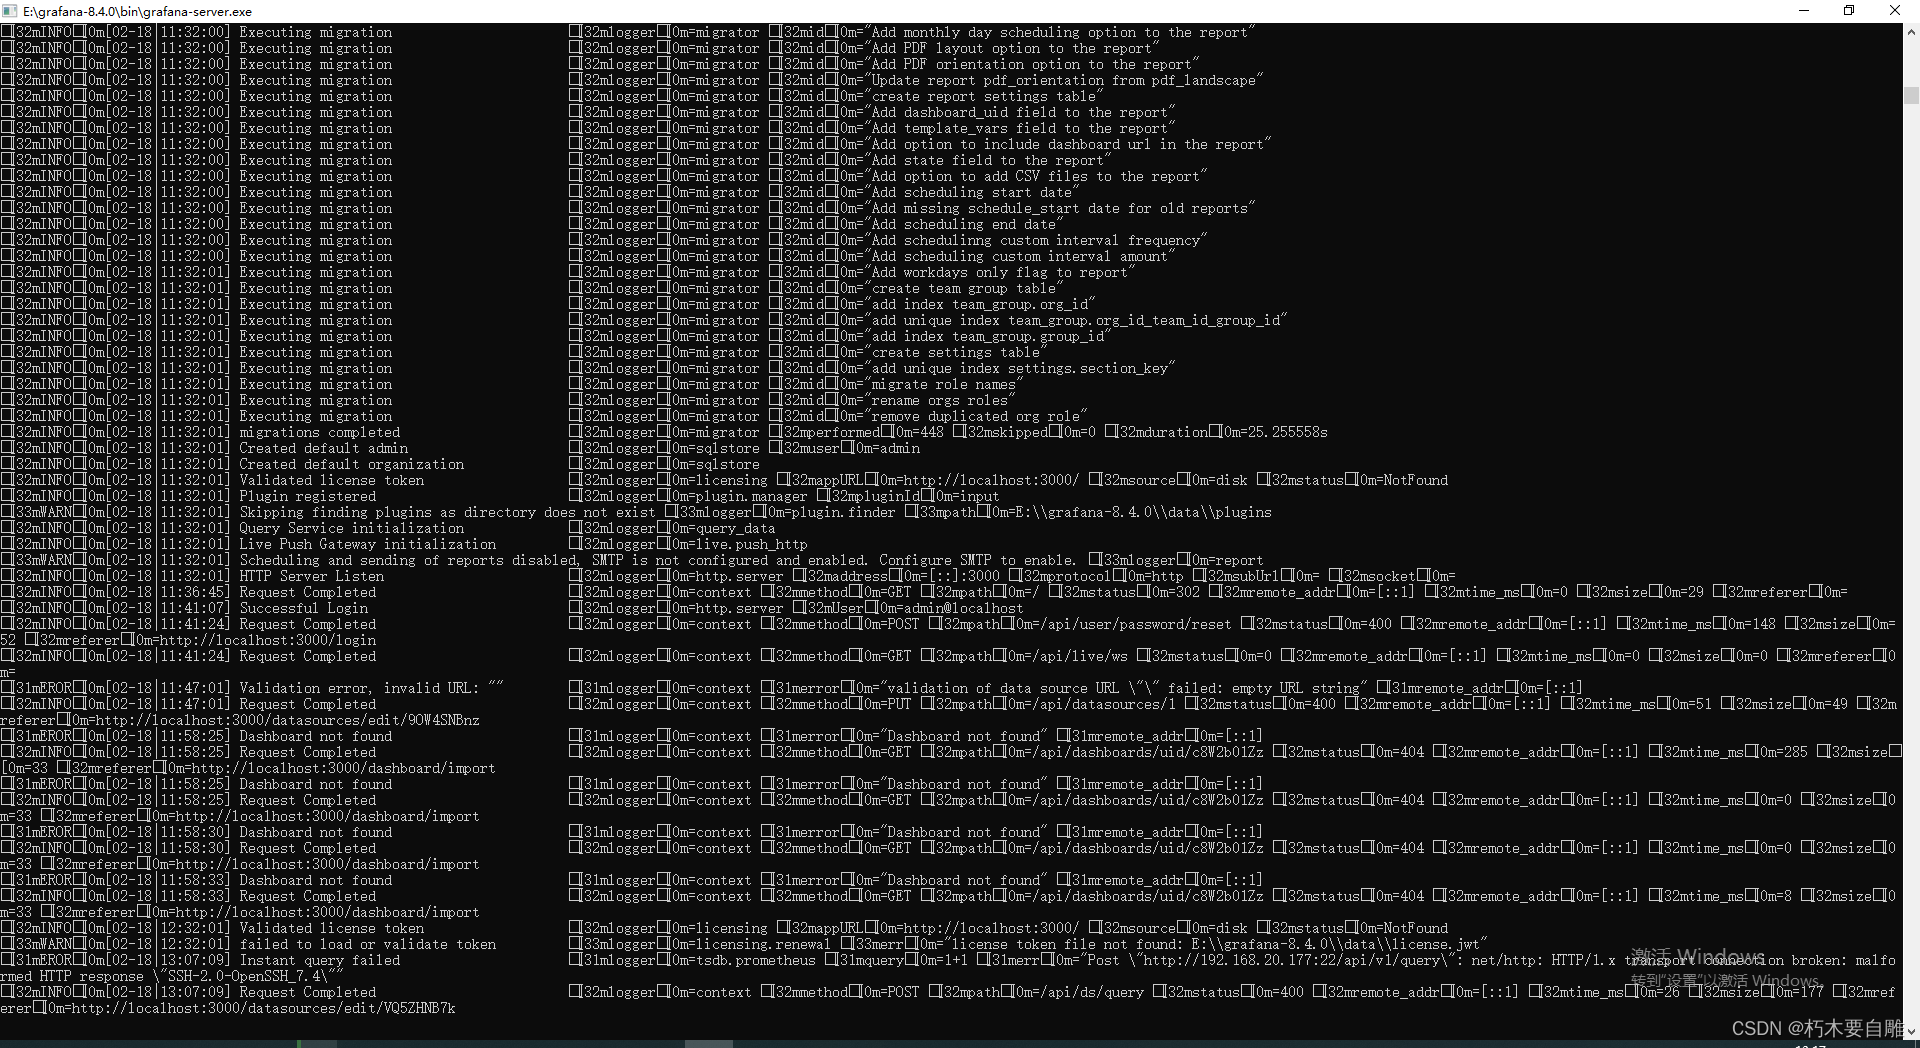This screenshot has width=1920, height=1048.
Task: Click the '/api/user/password/reset' path
Action: 1135,624
